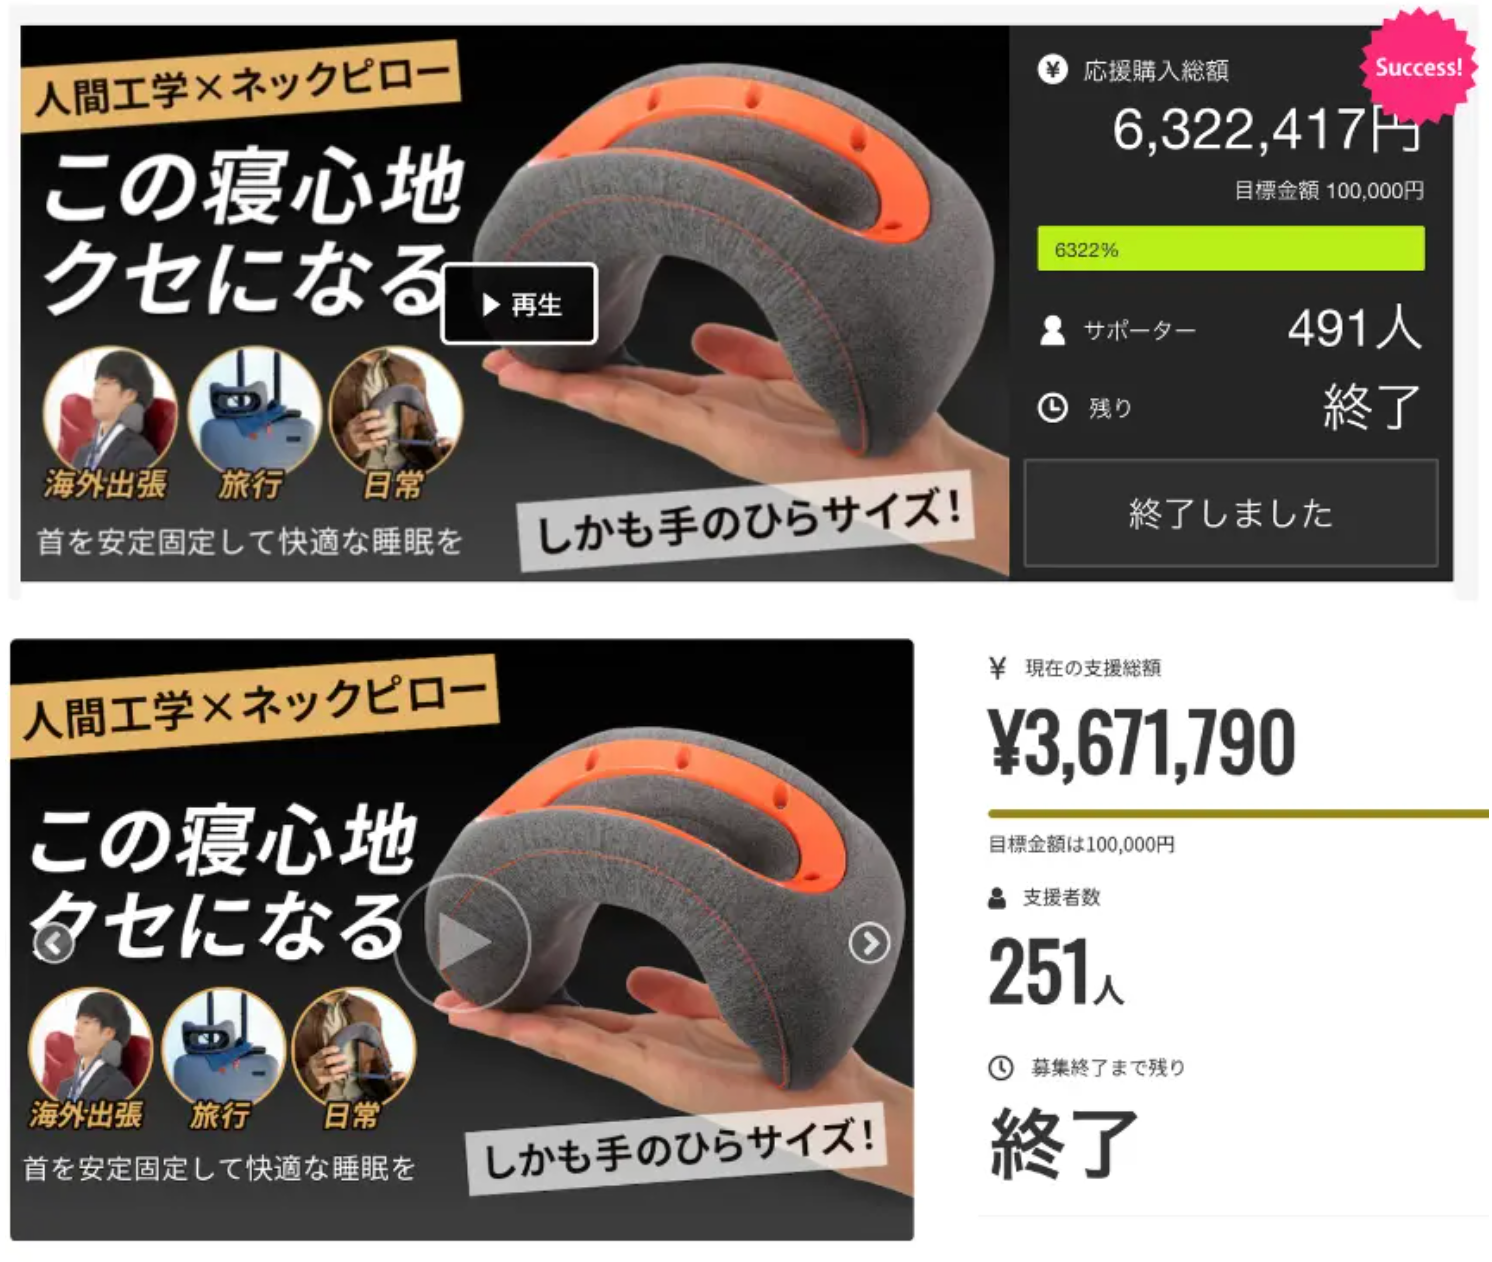The width and height of the screenshot is (1492, 1262).
Task: Click the green 6322% progress bar
Action: (x=1231, y=249)
